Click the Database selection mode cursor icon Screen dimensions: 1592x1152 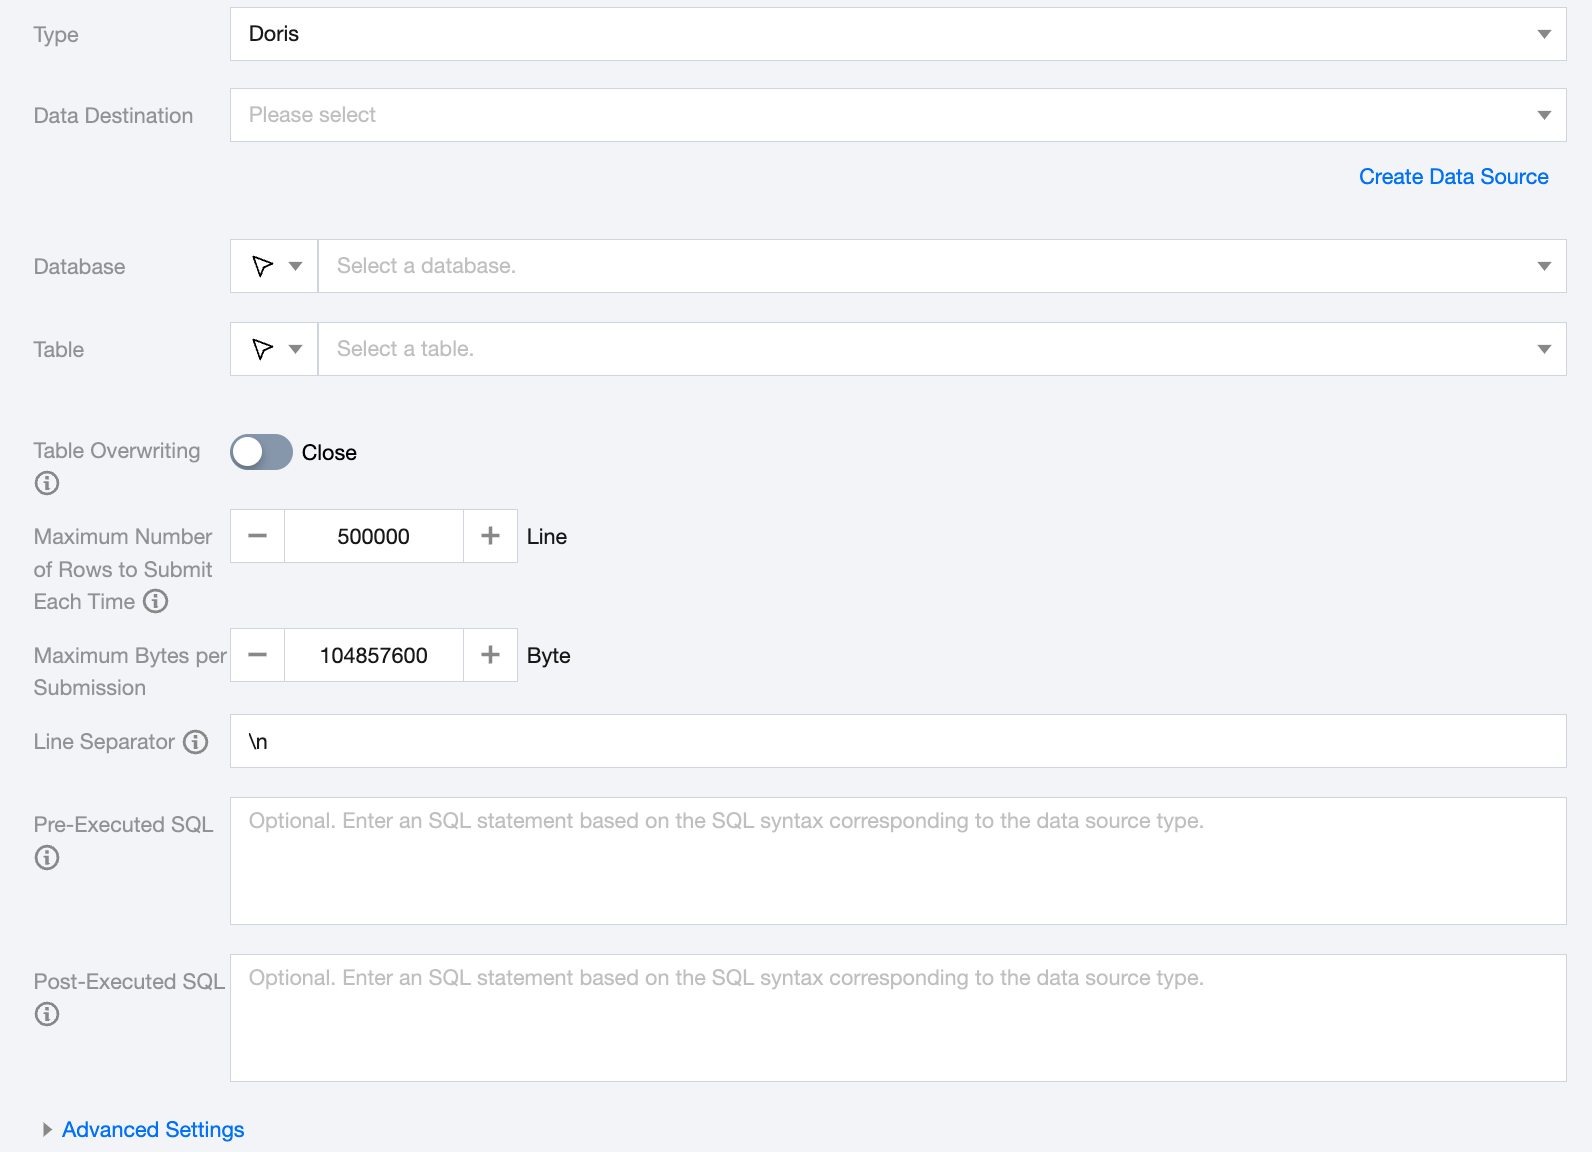[x=263, y=266]
